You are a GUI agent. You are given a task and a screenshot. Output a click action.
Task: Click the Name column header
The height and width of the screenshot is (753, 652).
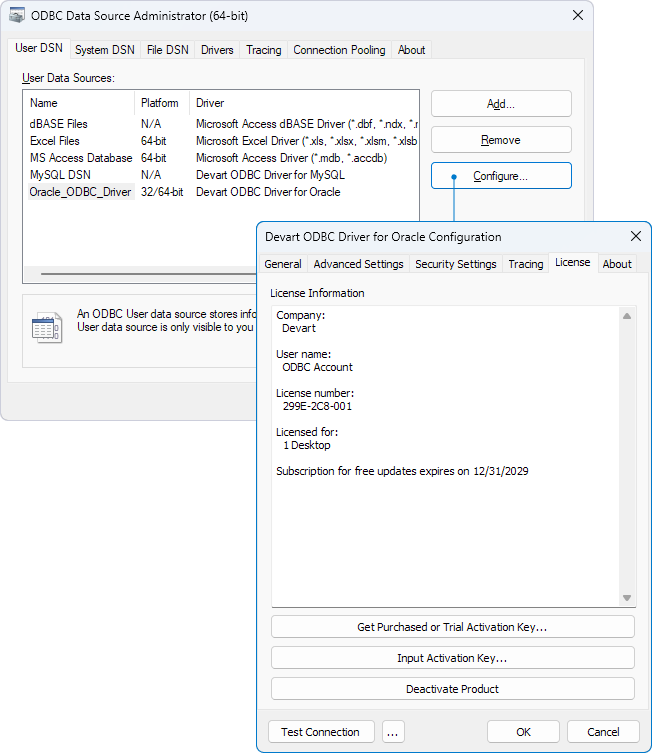(x=79, y=103)
